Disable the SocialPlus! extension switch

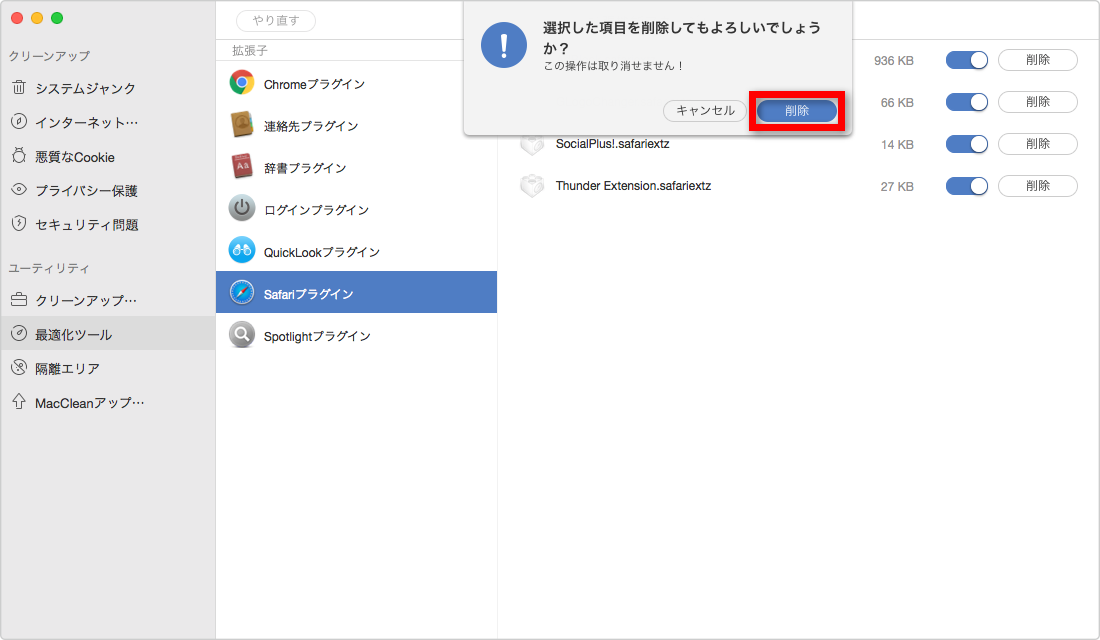(x=967, y=144)
